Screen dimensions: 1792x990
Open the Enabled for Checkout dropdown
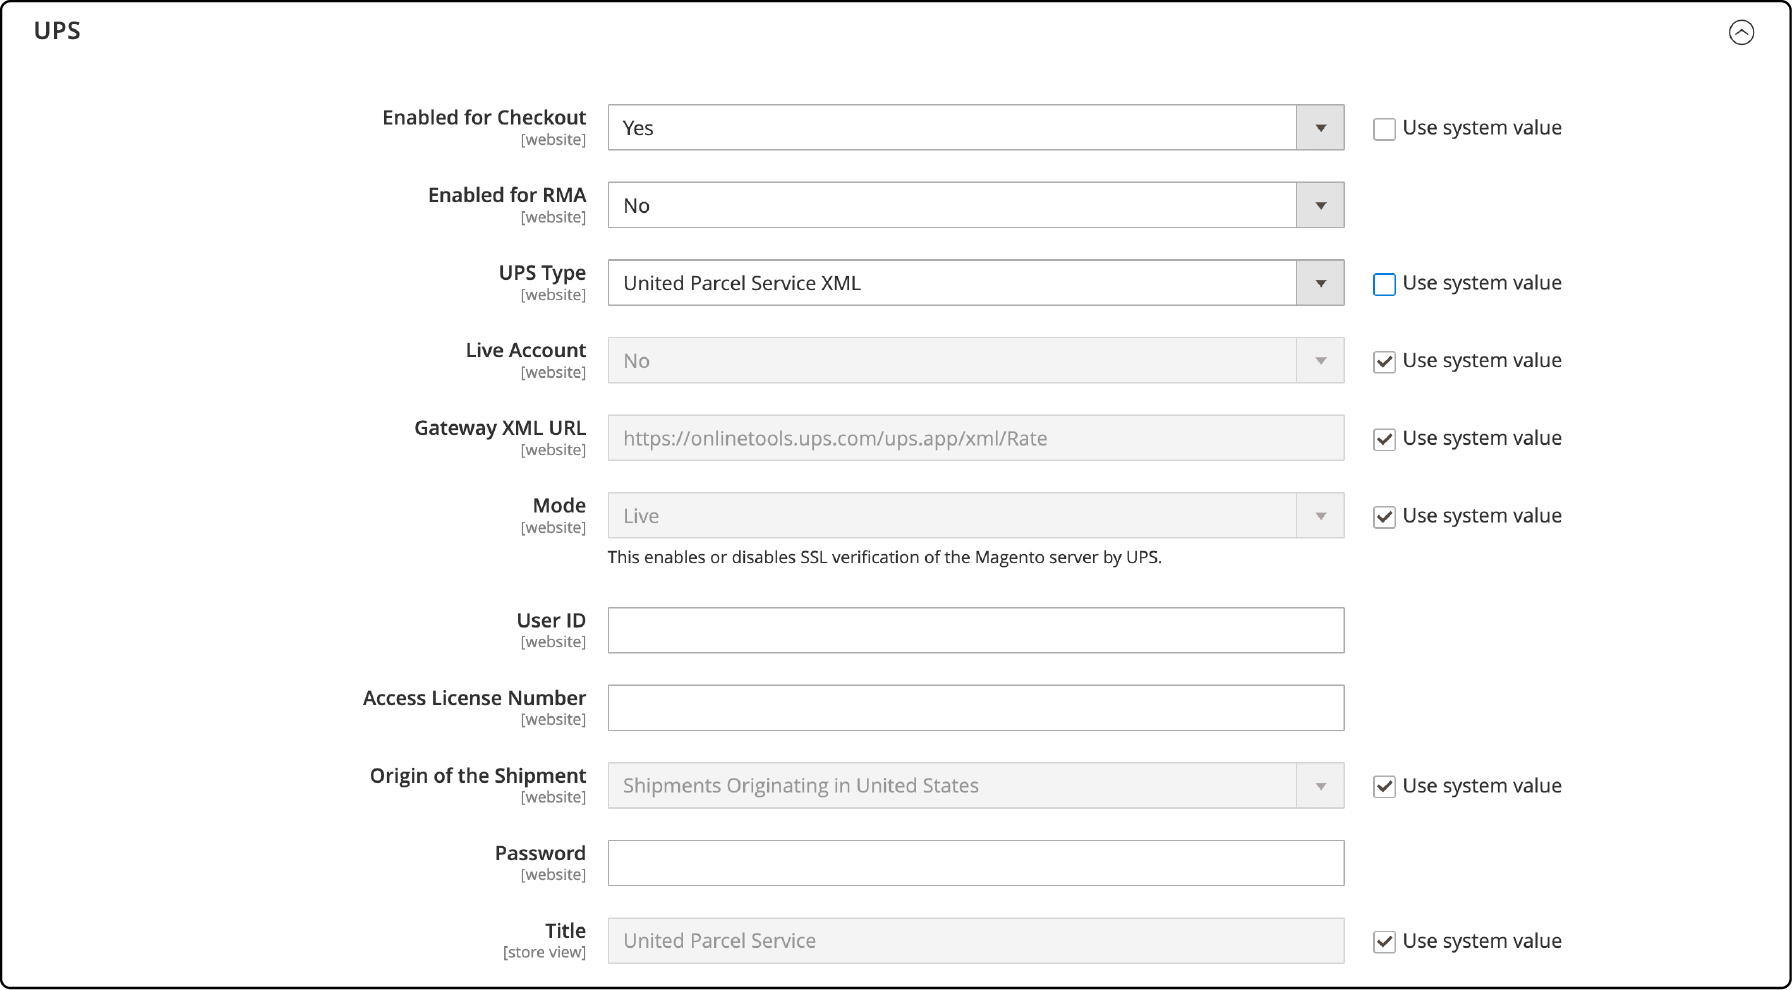[x=976, y=128]
